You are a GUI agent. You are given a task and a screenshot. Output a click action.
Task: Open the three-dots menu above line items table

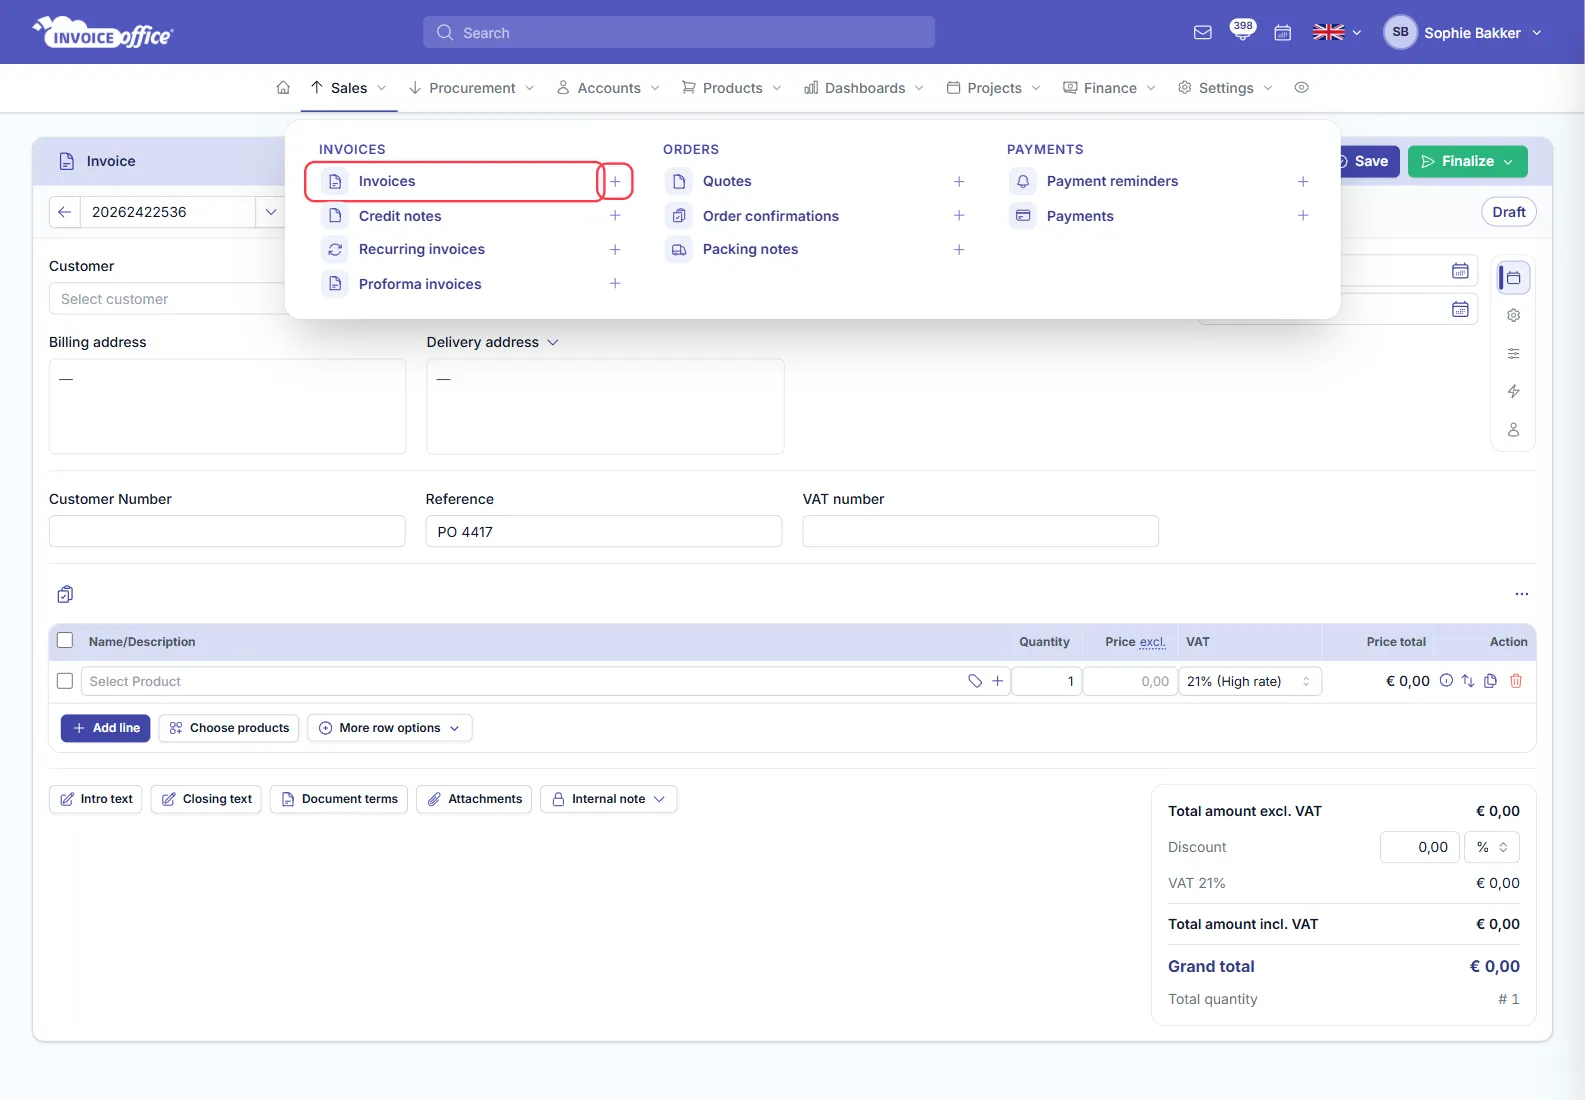coord(1522,594)
